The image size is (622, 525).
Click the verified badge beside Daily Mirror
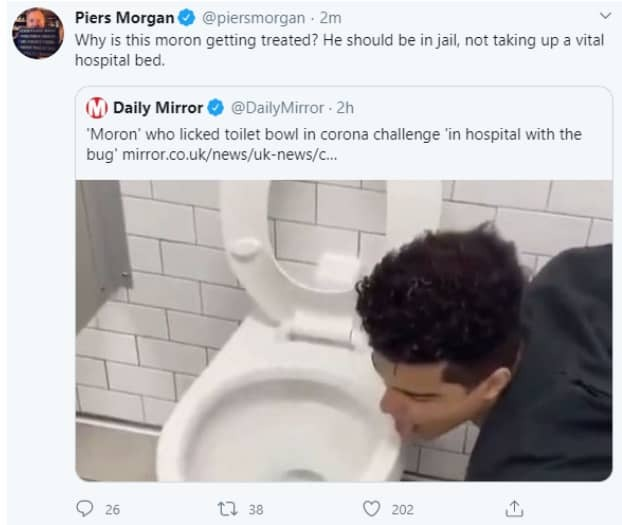(217, 108)
